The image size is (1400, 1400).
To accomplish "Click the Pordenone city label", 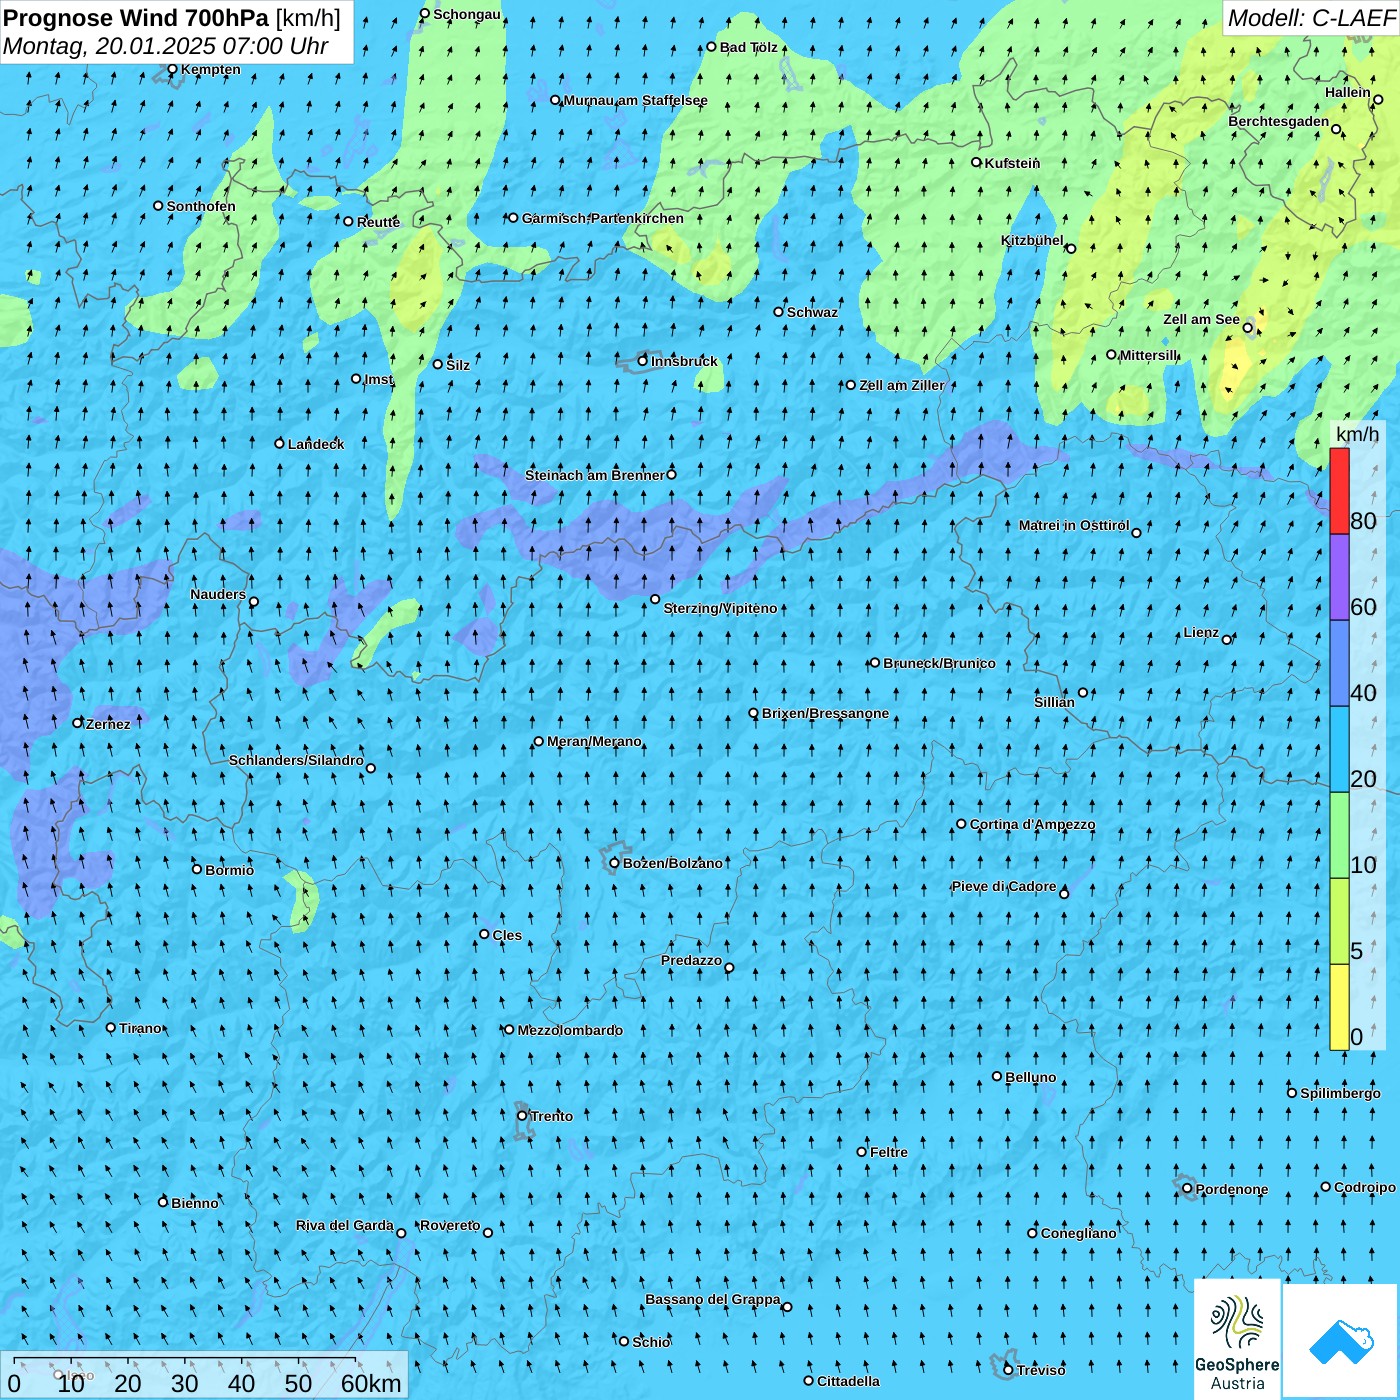I will [x=1232, y=1189].
